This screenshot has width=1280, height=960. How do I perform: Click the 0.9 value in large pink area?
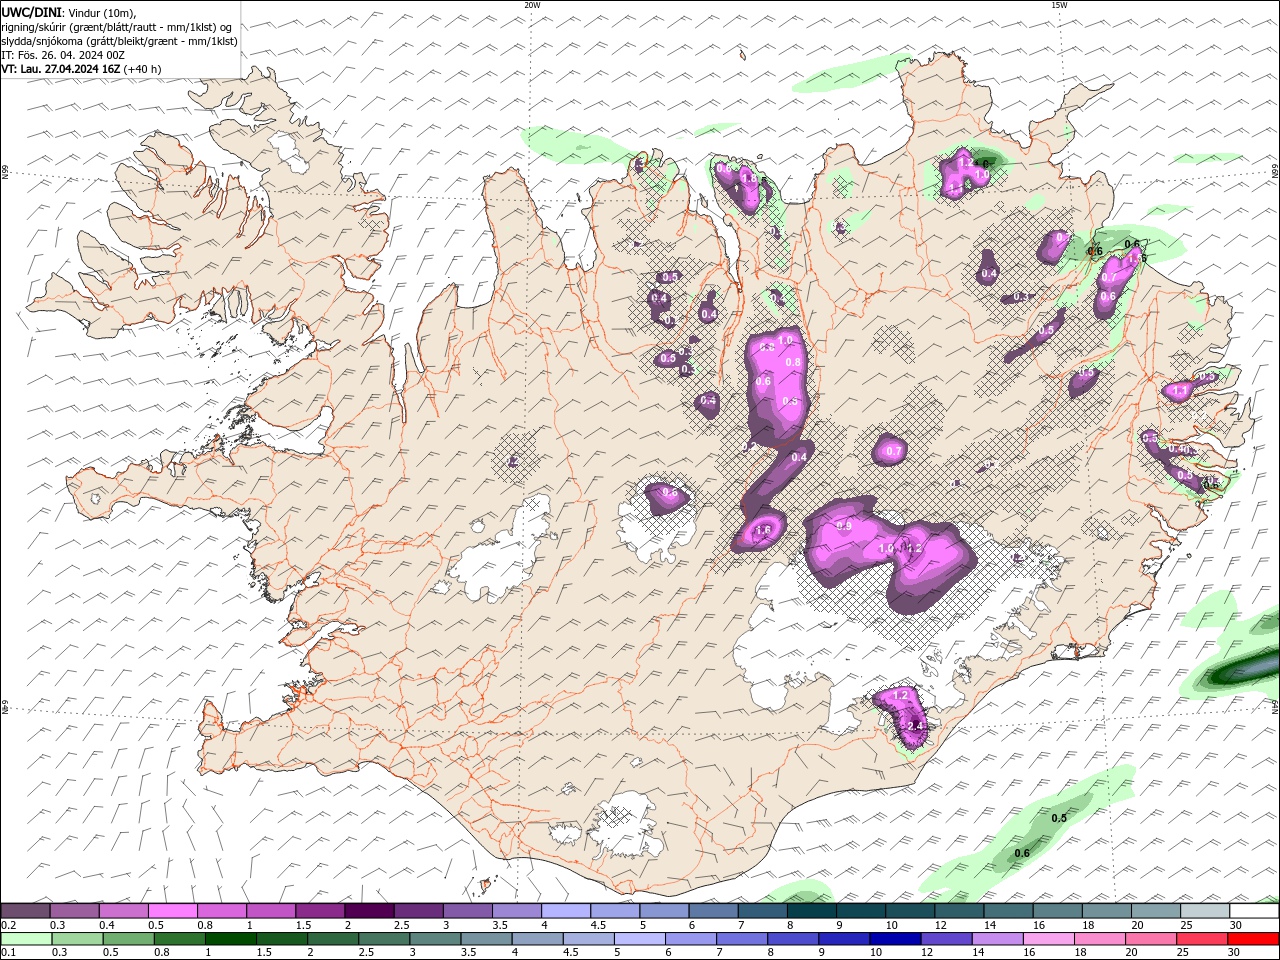tap(844, 526)
